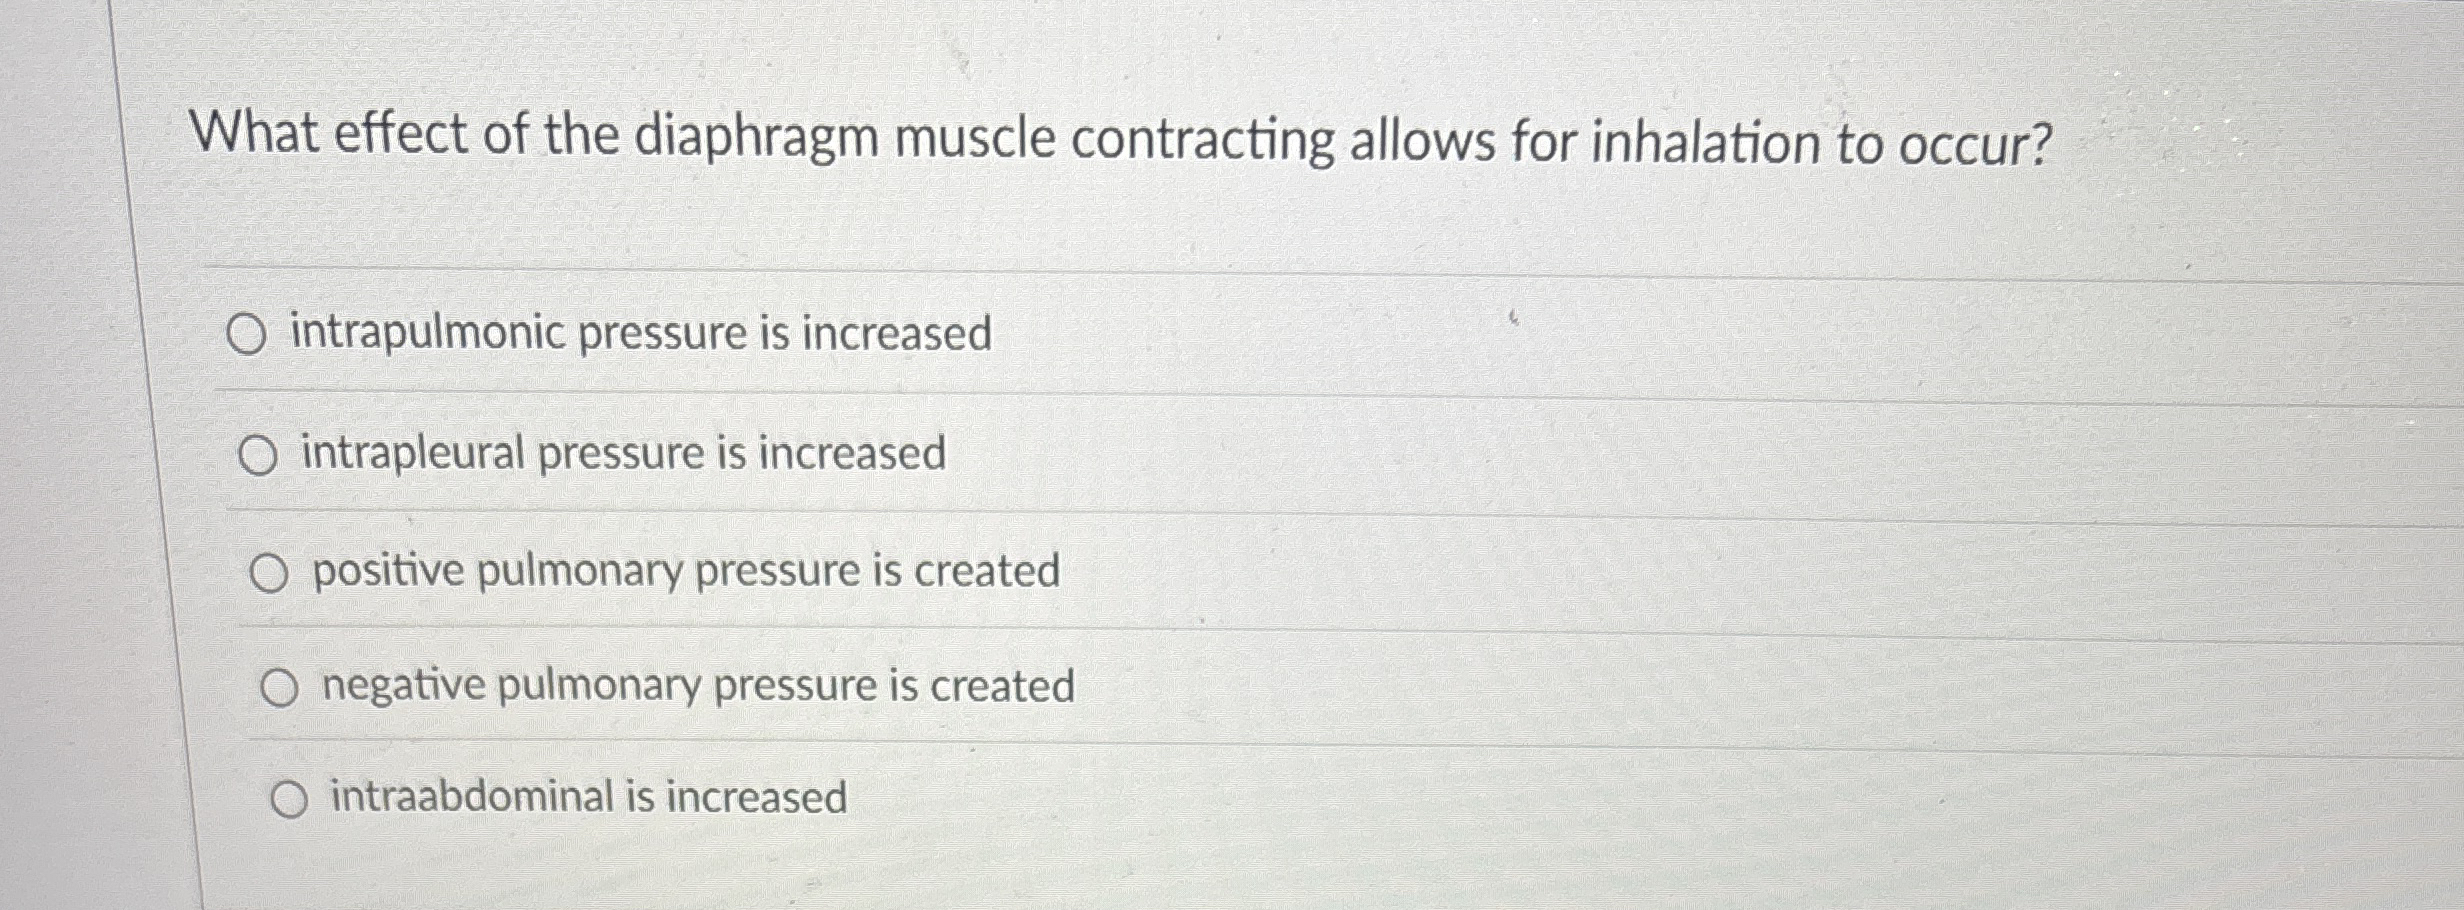The width and height of the screenshot is (2464, 910).
Task: Click the 'positive pulmonary pressure is created' text
Action: tap(686, 571)
